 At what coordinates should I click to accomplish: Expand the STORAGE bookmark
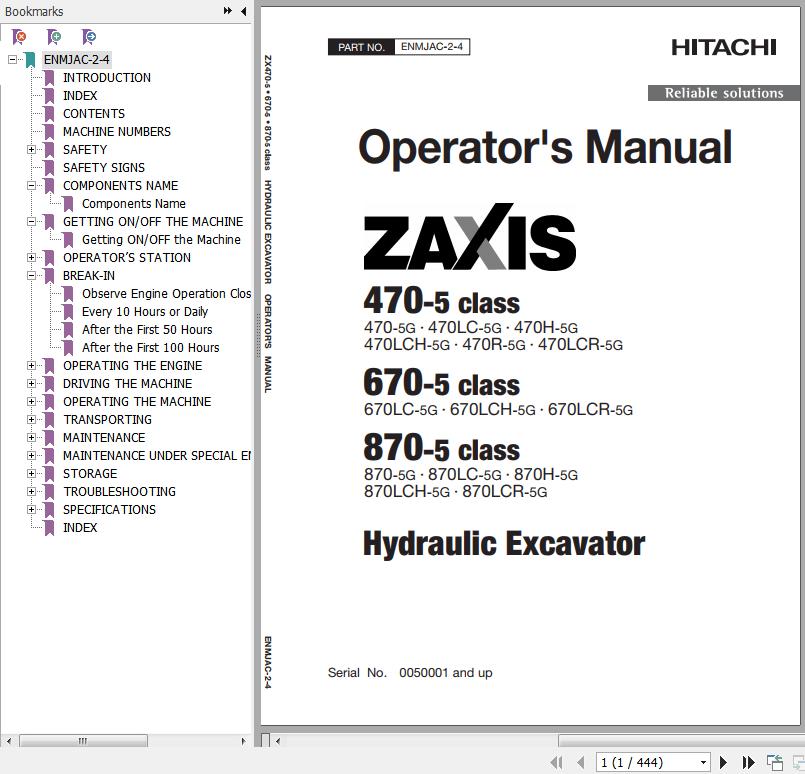[x=31, y=474]
